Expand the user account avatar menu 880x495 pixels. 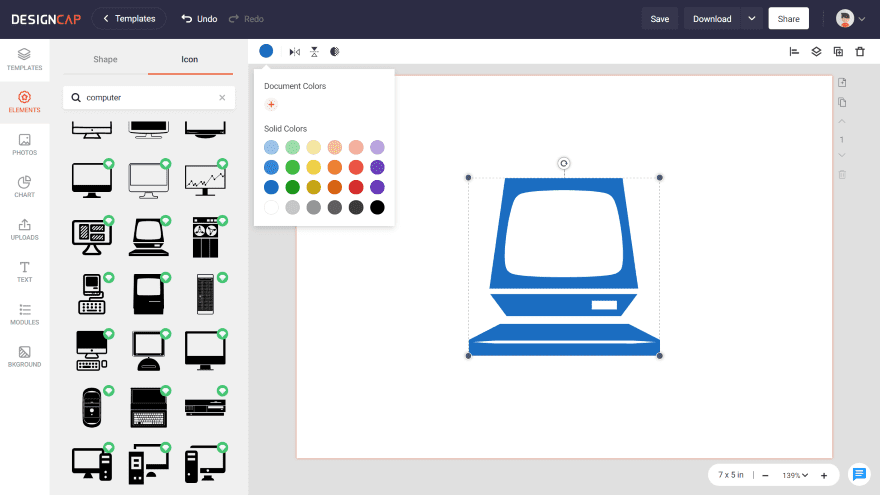pyautogui.click(x=851, y=19)
